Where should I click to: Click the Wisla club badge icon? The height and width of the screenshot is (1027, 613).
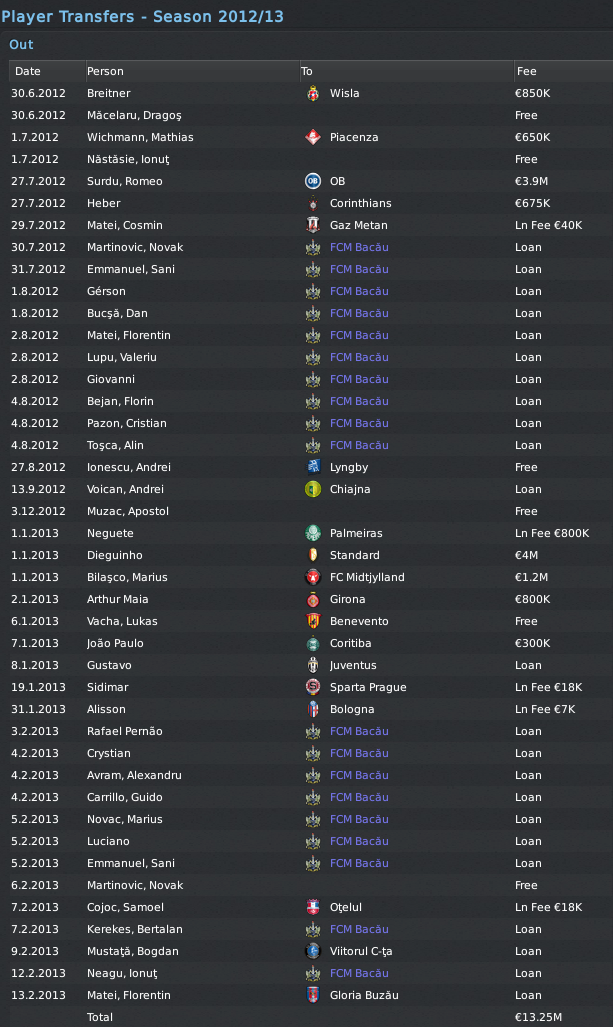312,93
